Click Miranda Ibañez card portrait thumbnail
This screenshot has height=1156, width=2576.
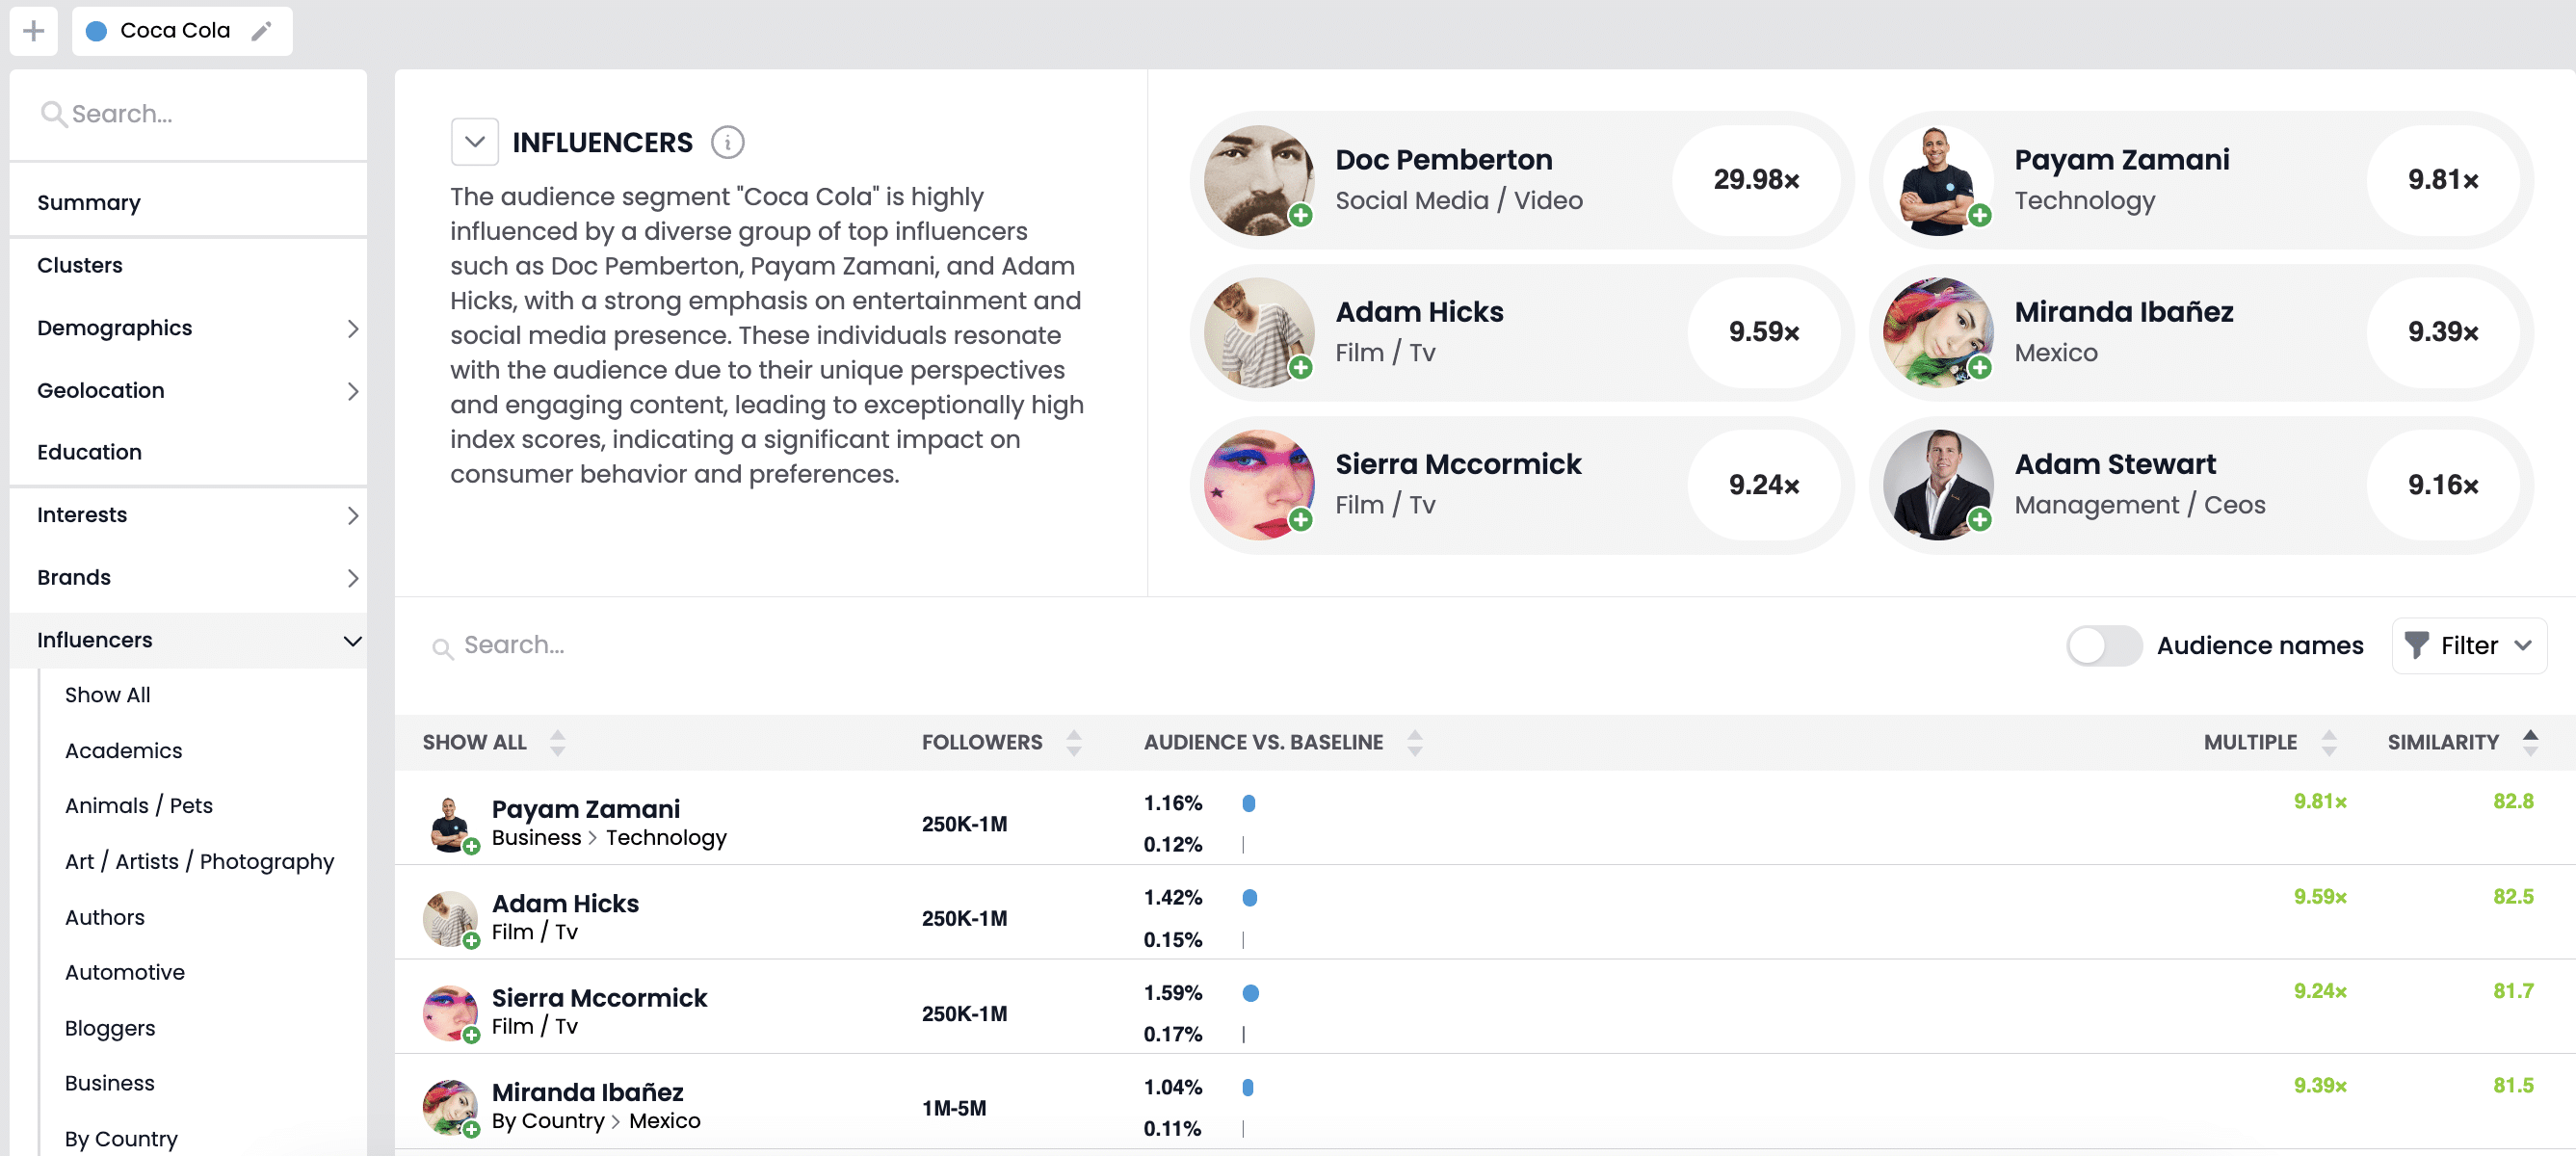click(1937, 332)
